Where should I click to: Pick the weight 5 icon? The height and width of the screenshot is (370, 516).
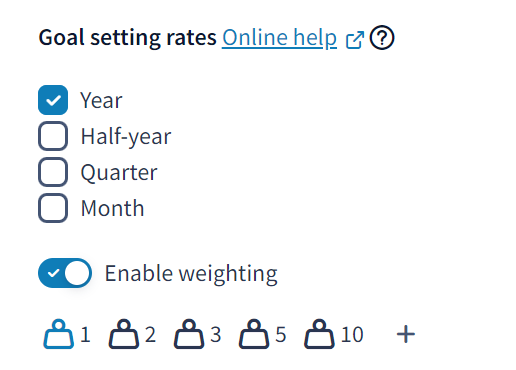254,334
